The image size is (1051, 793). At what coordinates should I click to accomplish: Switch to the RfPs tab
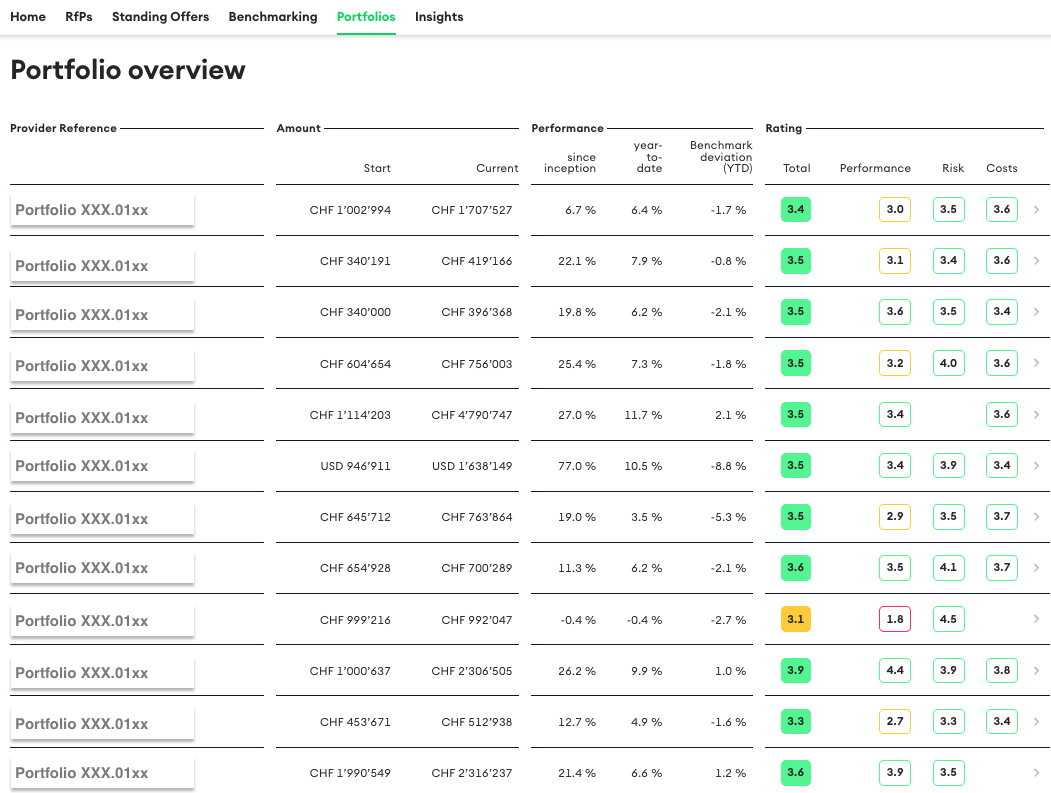[x=79, y=17]
